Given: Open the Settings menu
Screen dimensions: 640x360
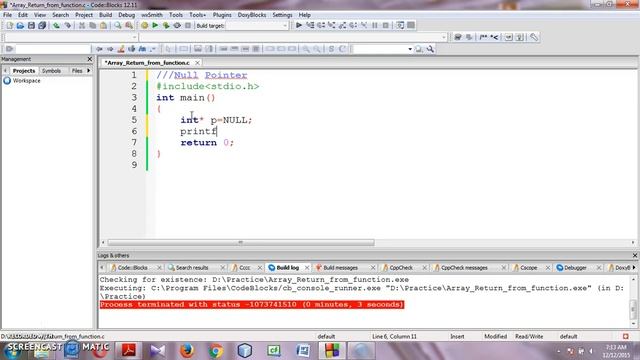Looking at the screenshot, I should pyautogui.click(x=282, y=15).
